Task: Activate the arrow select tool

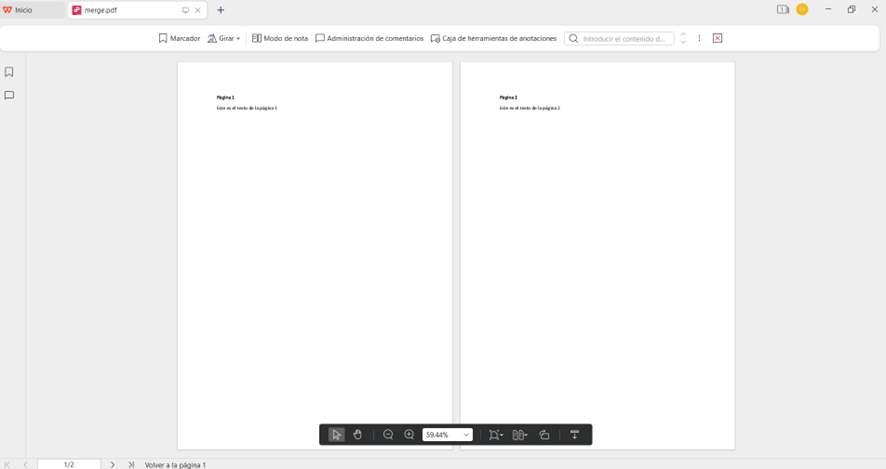Action: coord(336,435)
